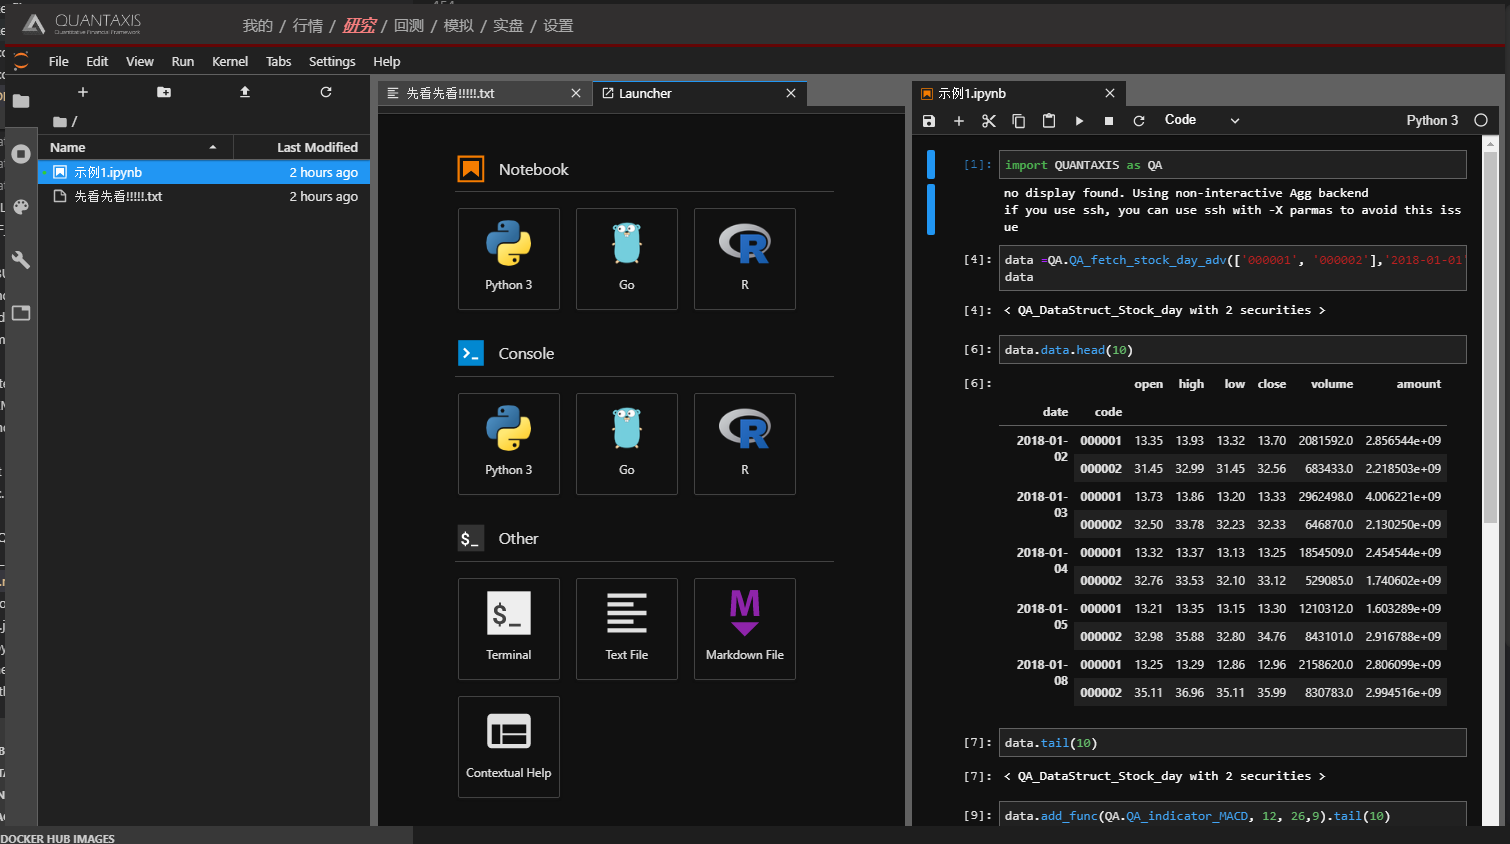Go to 行情 in QUANTAXIS navigation
1510x844 pixels.
pos(308,26)
